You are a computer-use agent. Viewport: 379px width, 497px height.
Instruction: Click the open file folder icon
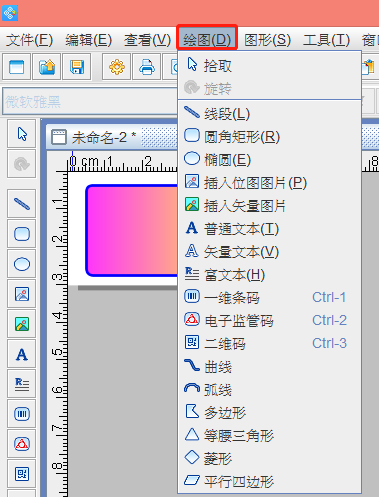(x=47, y=67)
